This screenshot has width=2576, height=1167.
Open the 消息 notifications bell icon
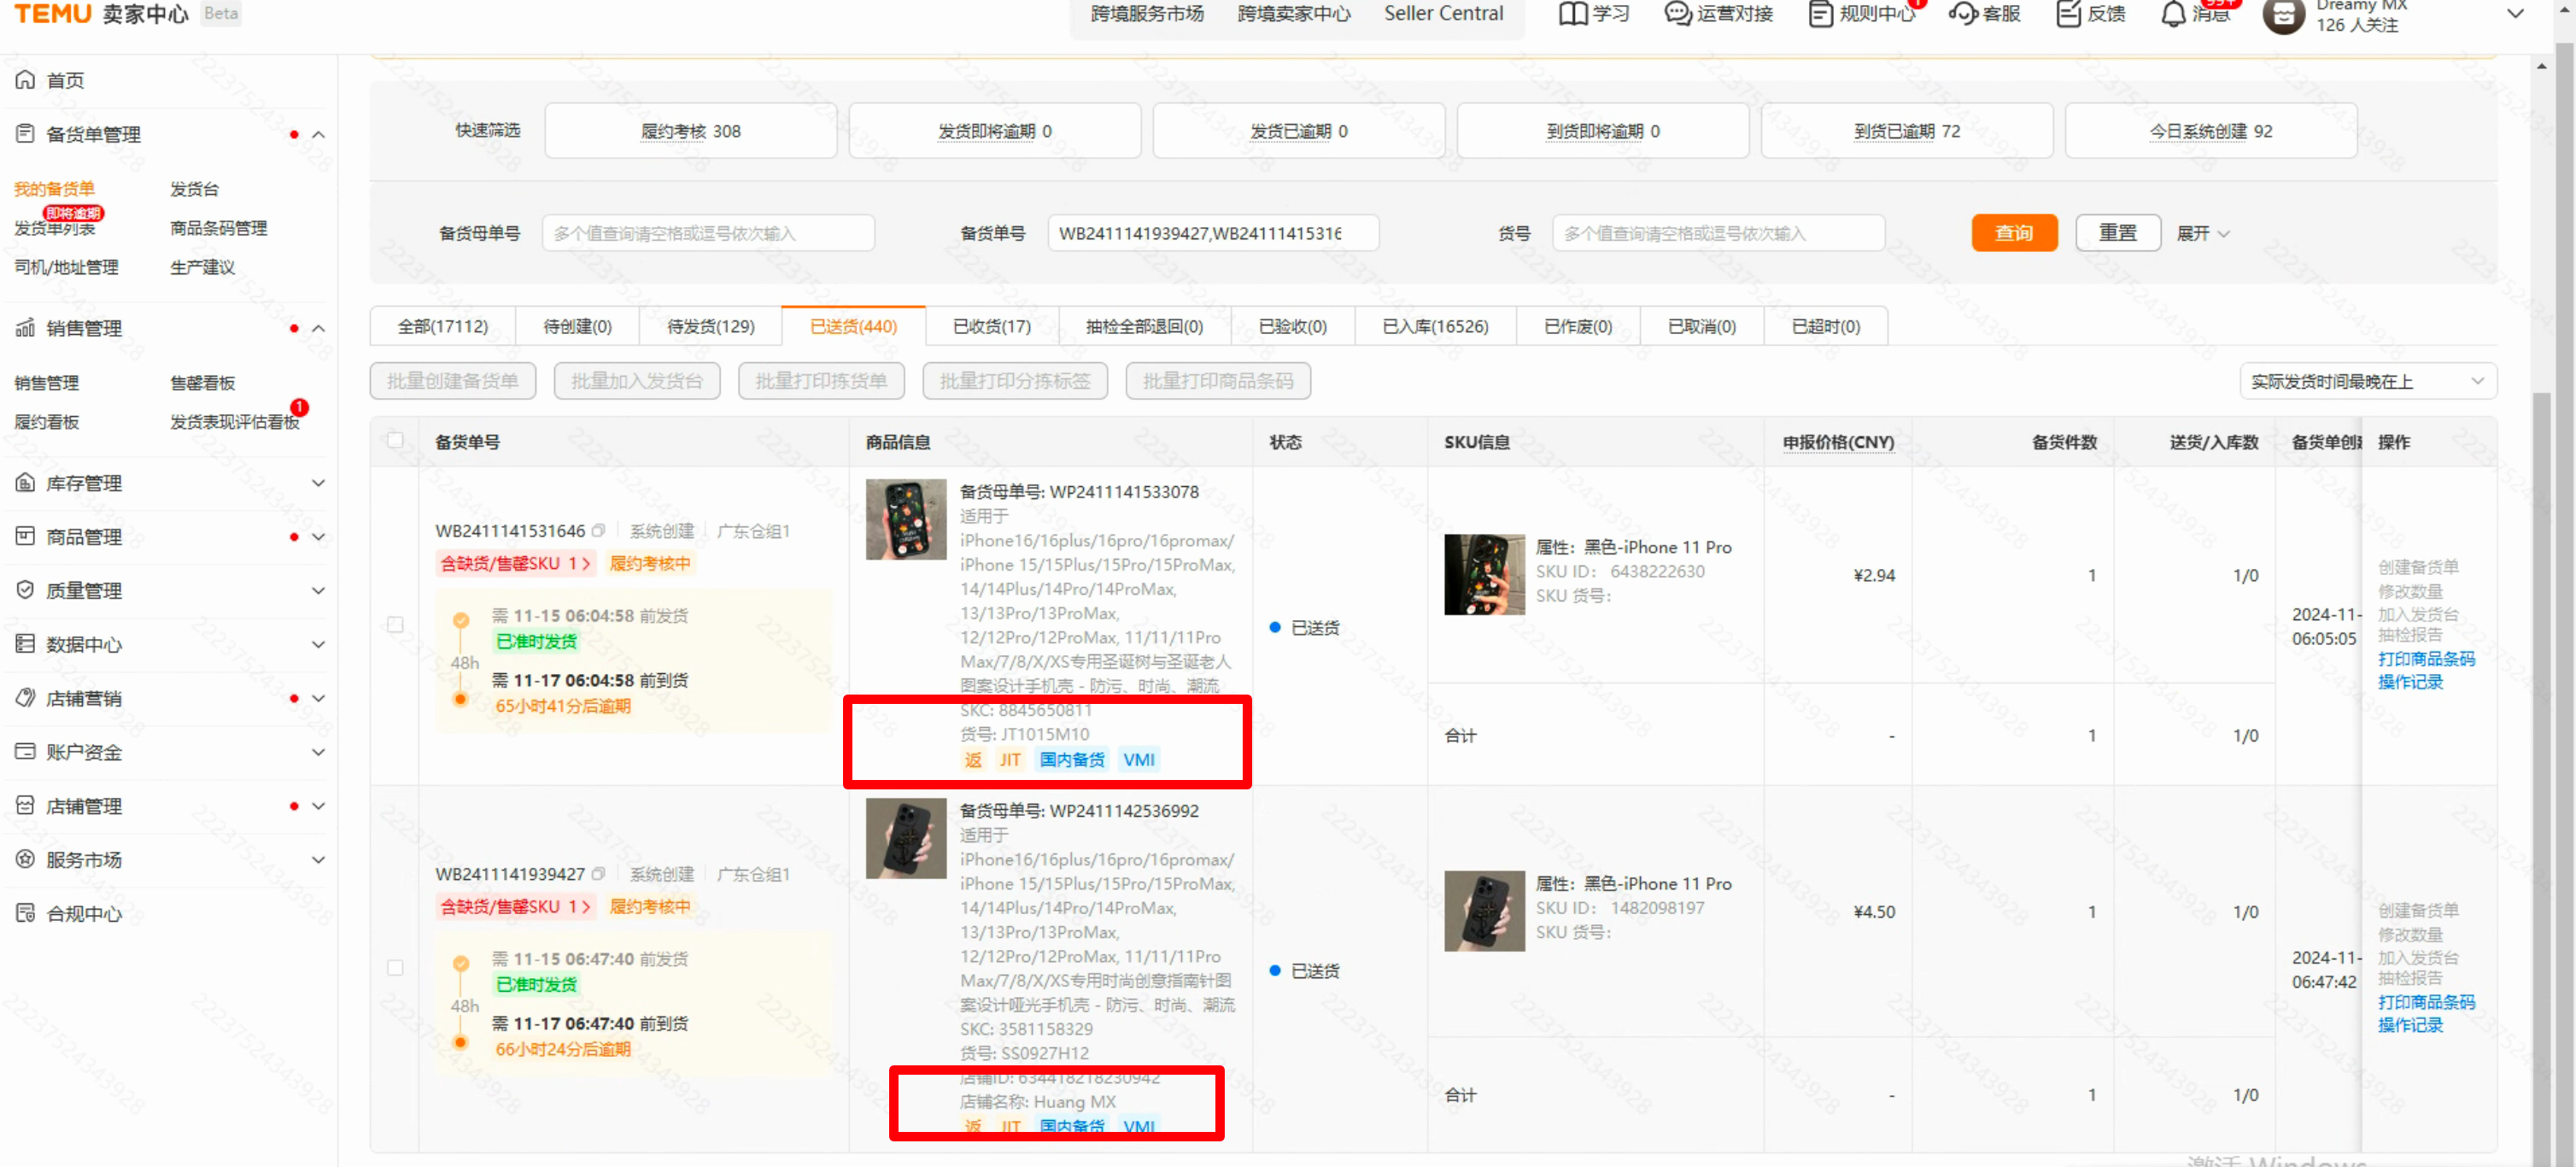[2173, 14]
